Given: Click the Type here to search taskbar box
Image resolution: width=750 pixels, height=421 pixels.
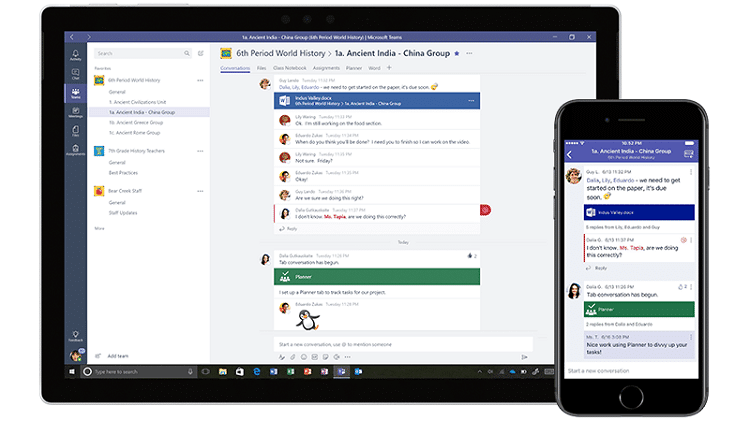Looking at the screenshot, I should tap(139, 372).
